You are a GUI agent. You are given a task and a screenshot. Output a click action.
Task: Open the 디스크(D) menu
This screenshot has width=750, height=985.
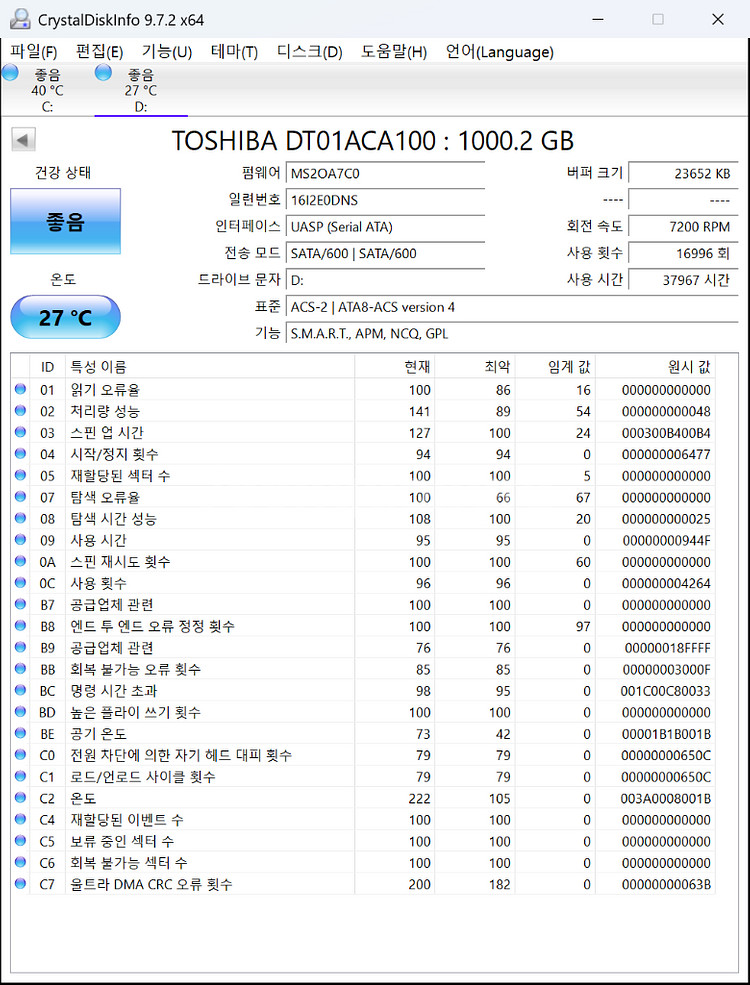pyautogui.click(x=310, y=52)
